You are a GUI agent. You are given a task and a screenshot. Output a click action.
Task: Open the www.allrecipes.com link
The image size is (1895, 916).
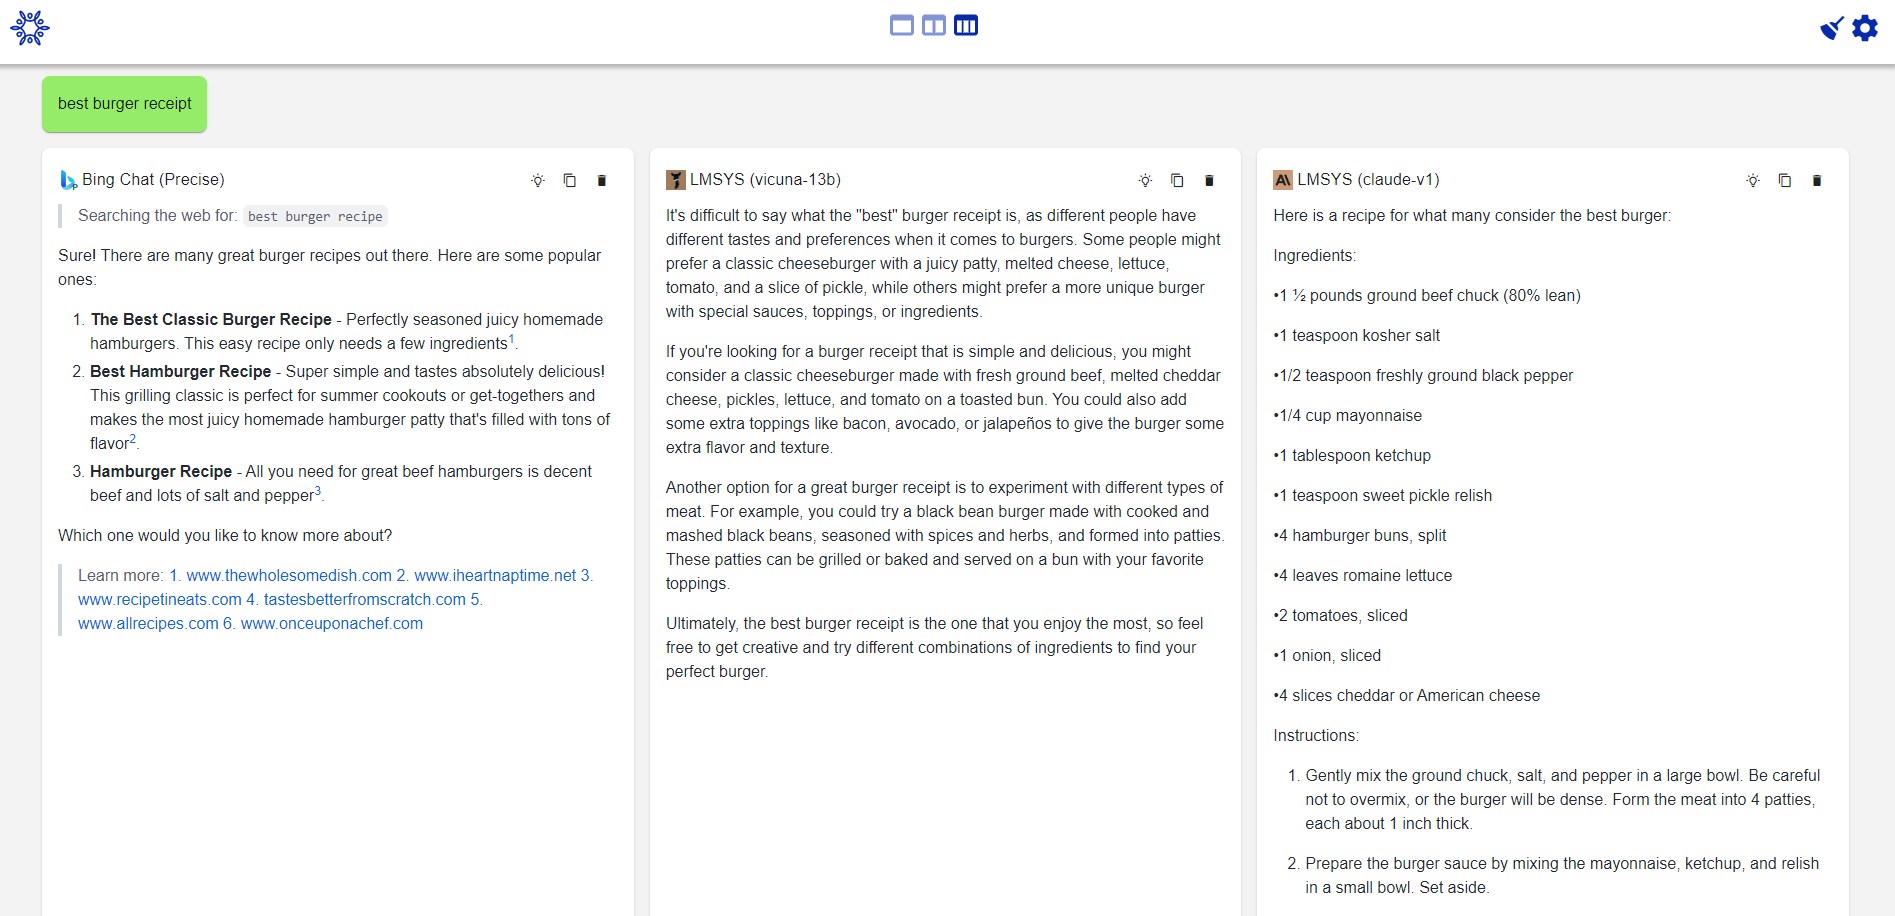coord(148,623)
